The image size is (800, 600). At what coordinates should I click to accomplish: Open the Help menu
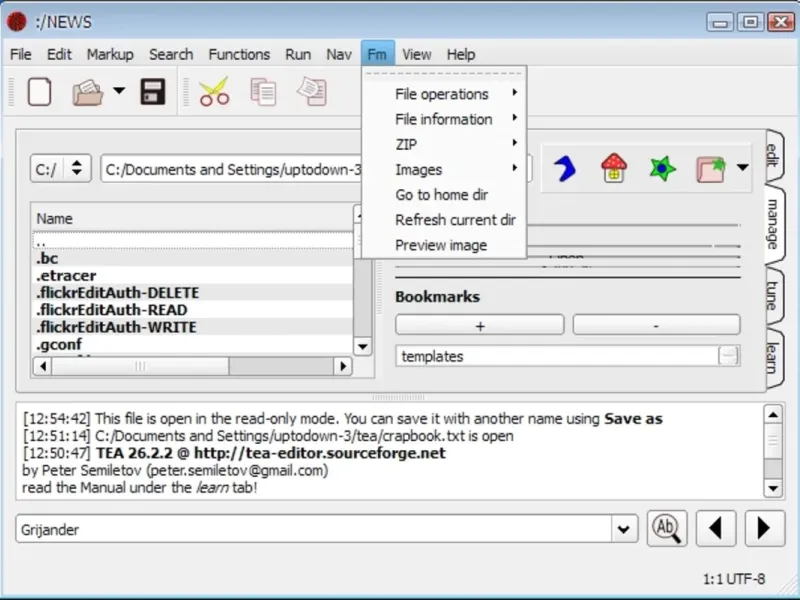click(461, 54)
